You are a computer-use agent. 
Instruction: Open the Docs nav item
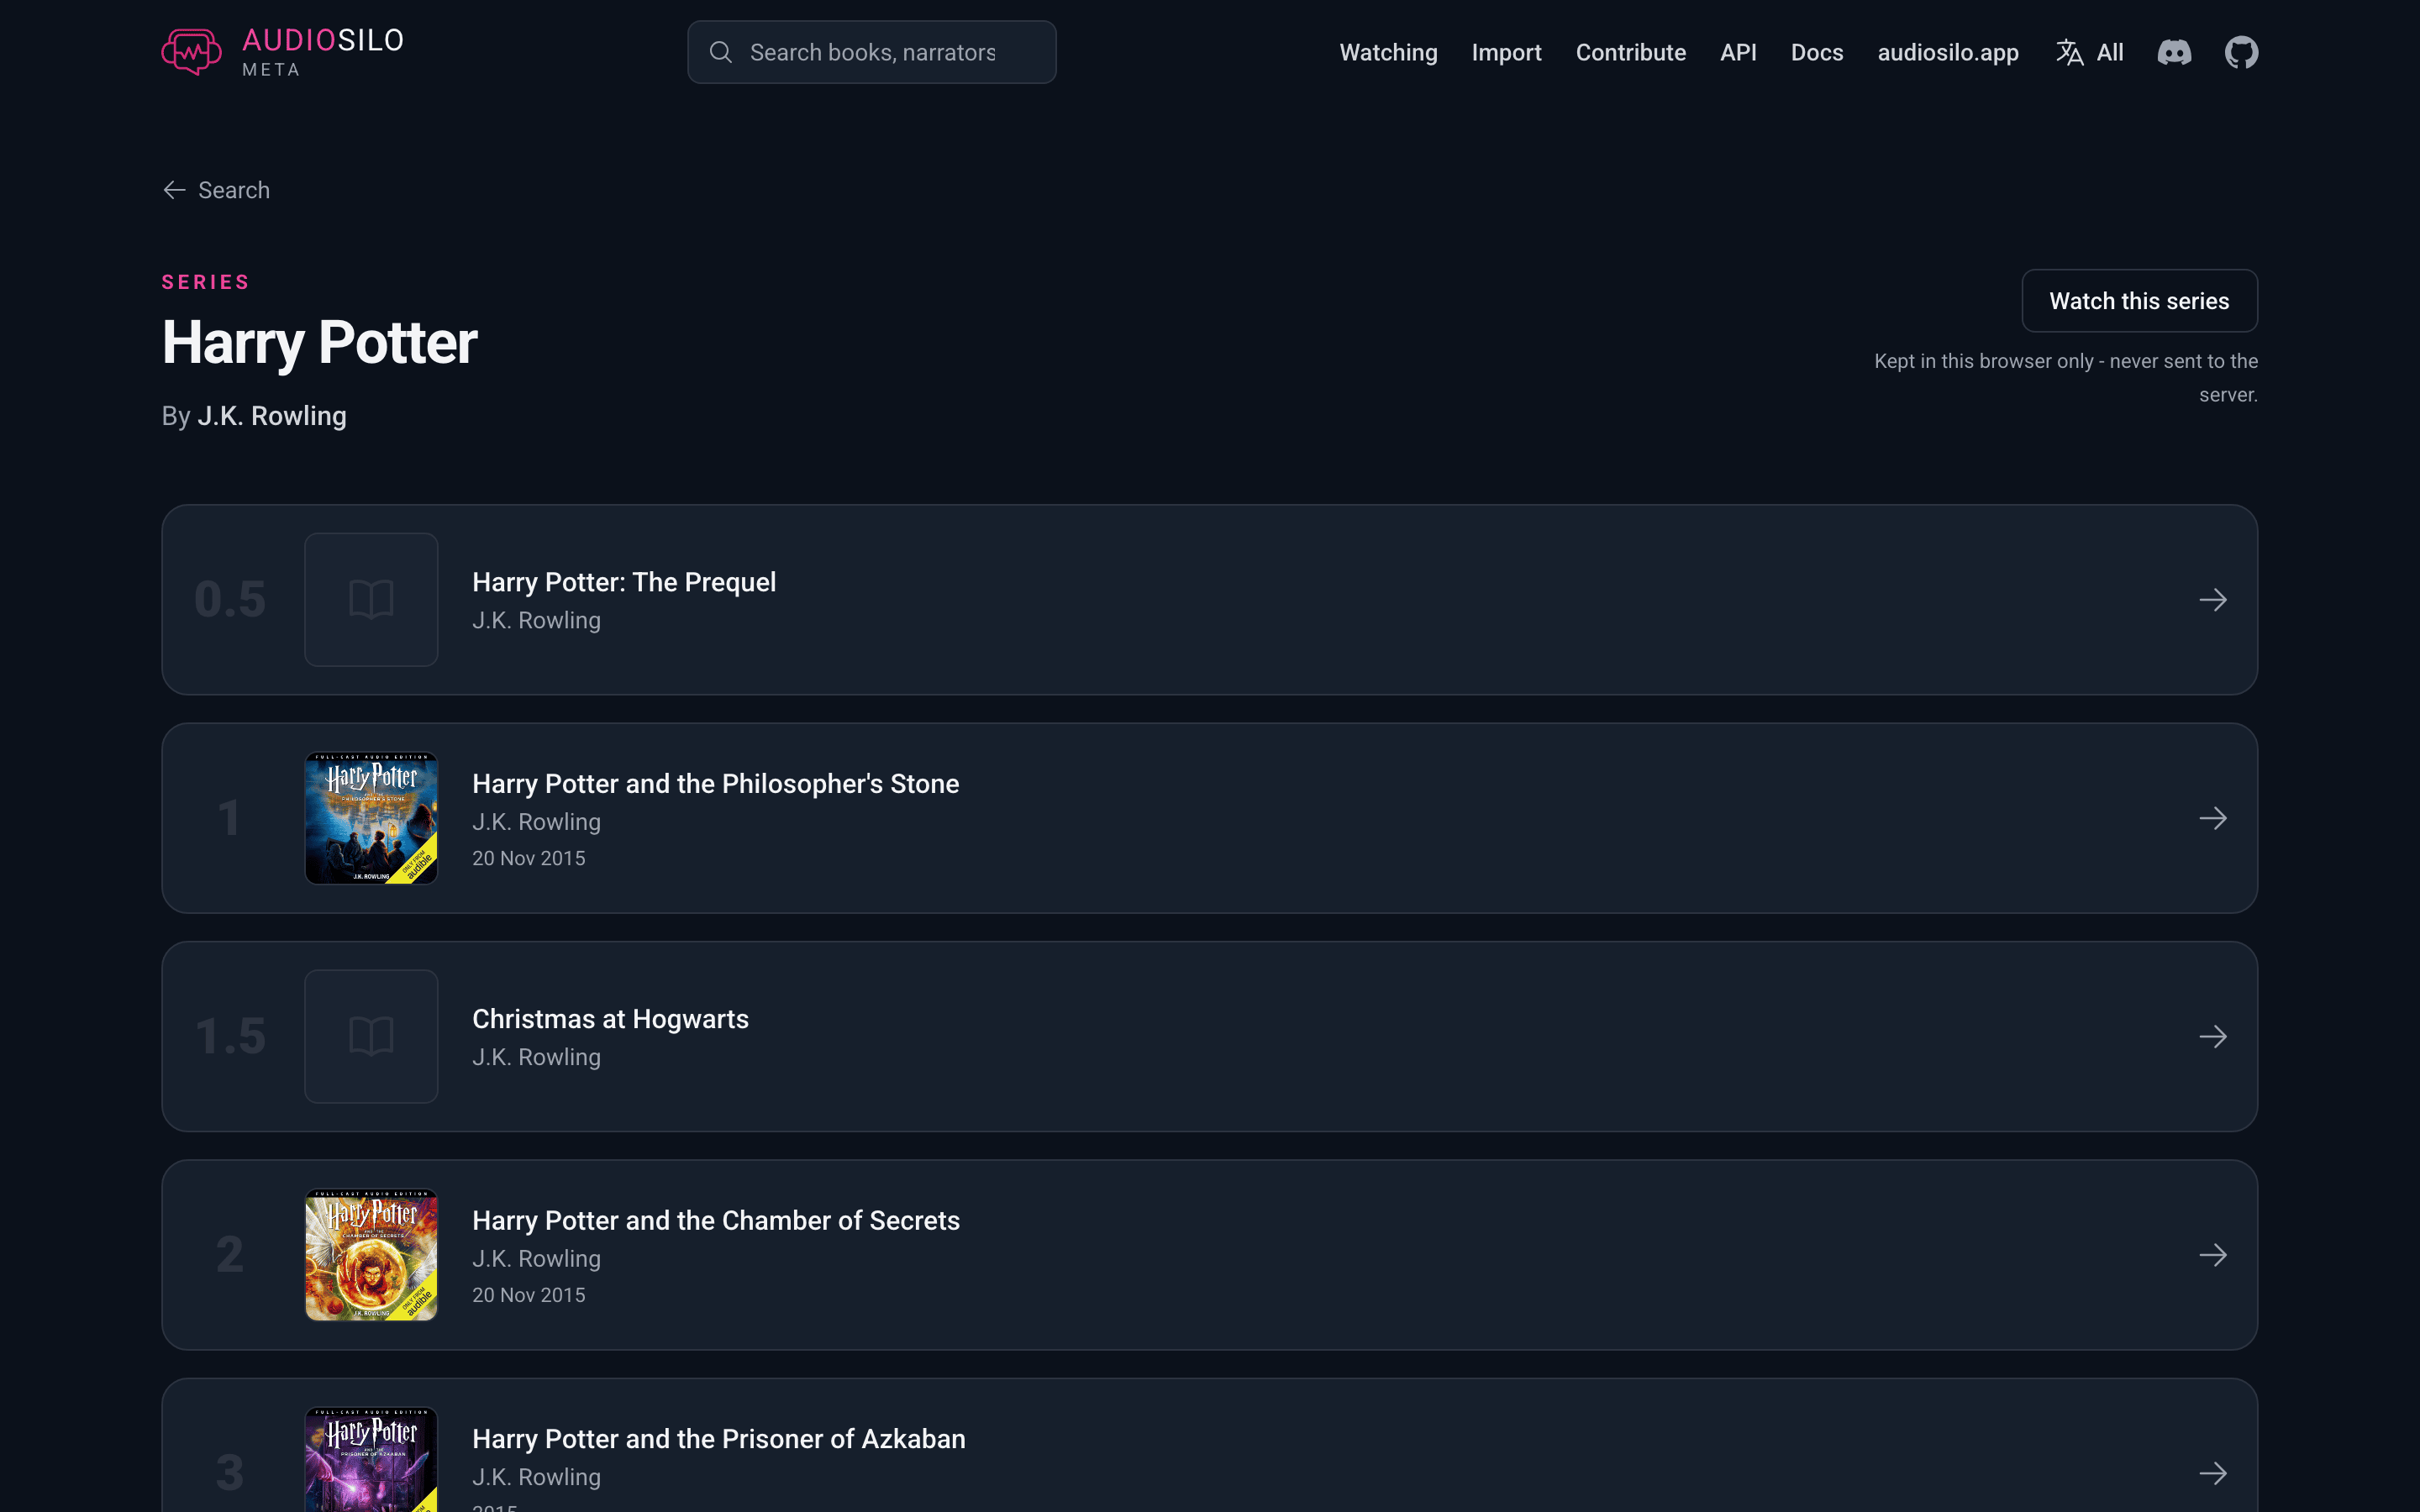(1816, 52)
